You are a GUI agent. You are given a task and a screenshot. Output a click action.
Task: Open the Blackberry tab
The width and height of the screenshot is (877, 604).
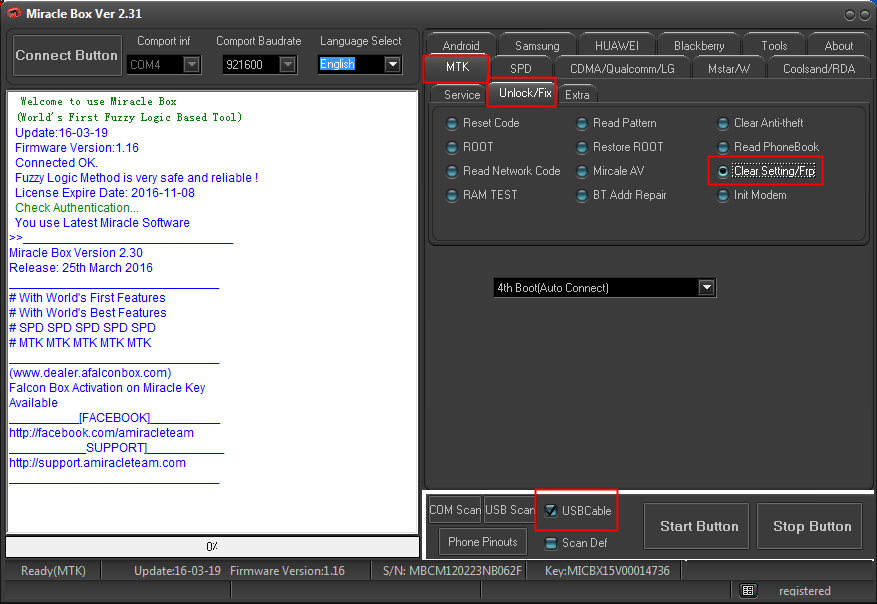click(699, 45)
